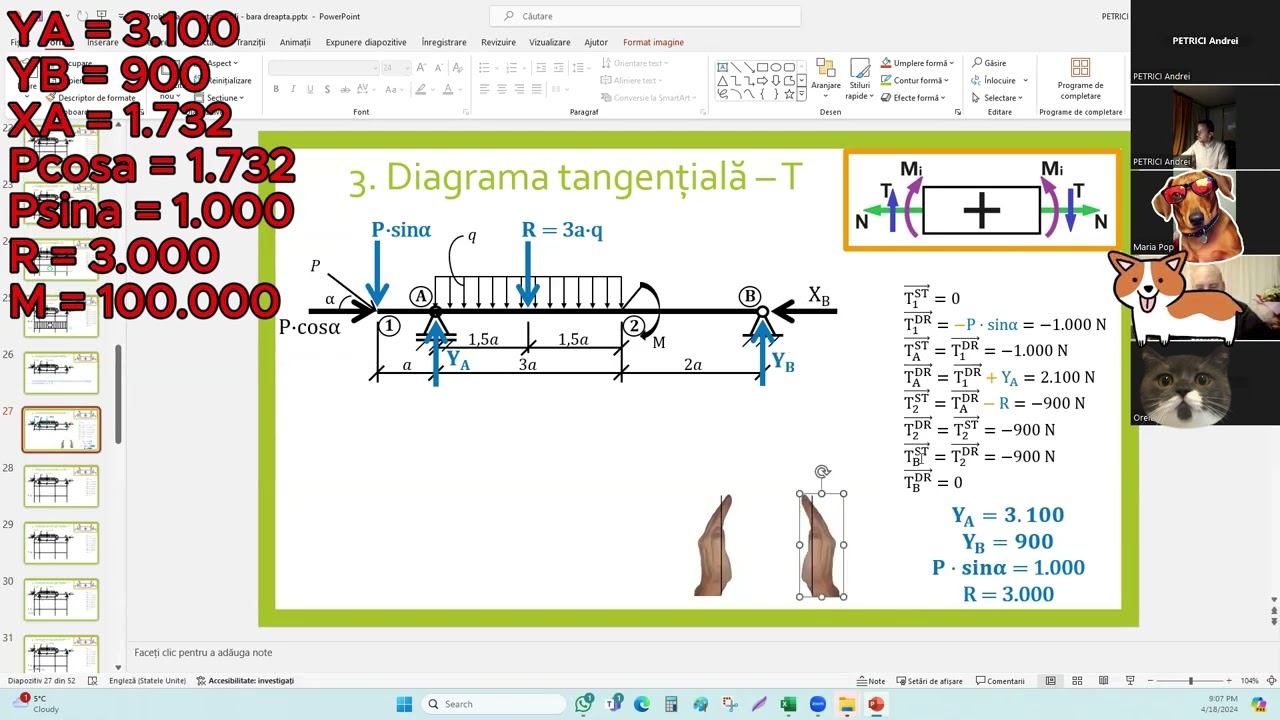Image resolution: width=1280 pixels, height=720 pixels.
Task: Switch to Slide Sorter view button
Action: click(1077, 681)
